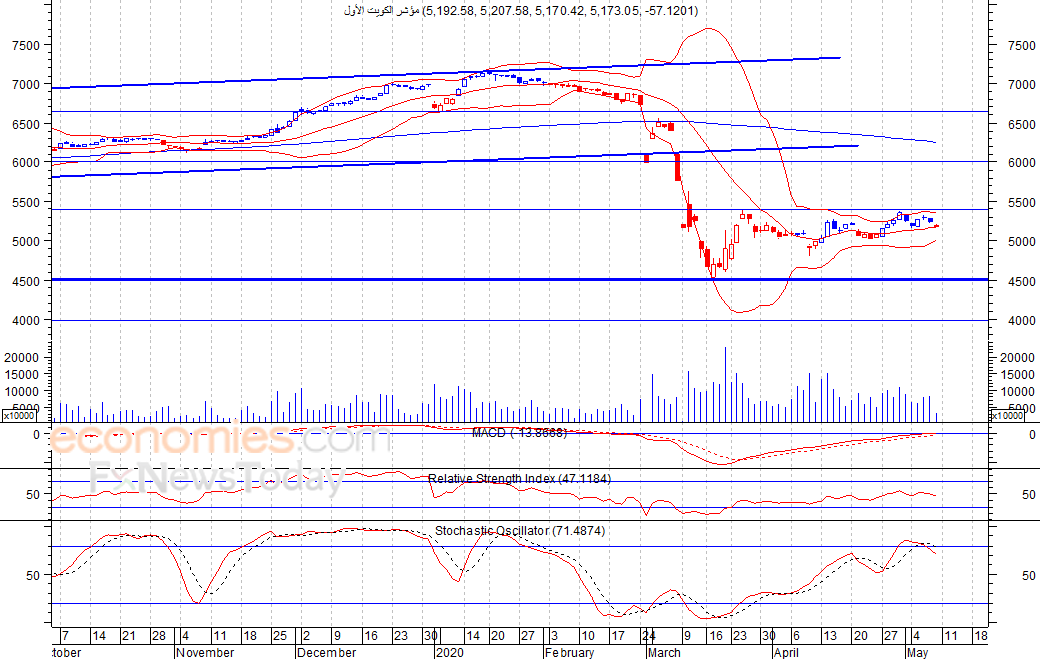Image resolution: width=1040 pixels, height=659 pixels.
Task: Click the February month label
Action: [x=569, y=652]
